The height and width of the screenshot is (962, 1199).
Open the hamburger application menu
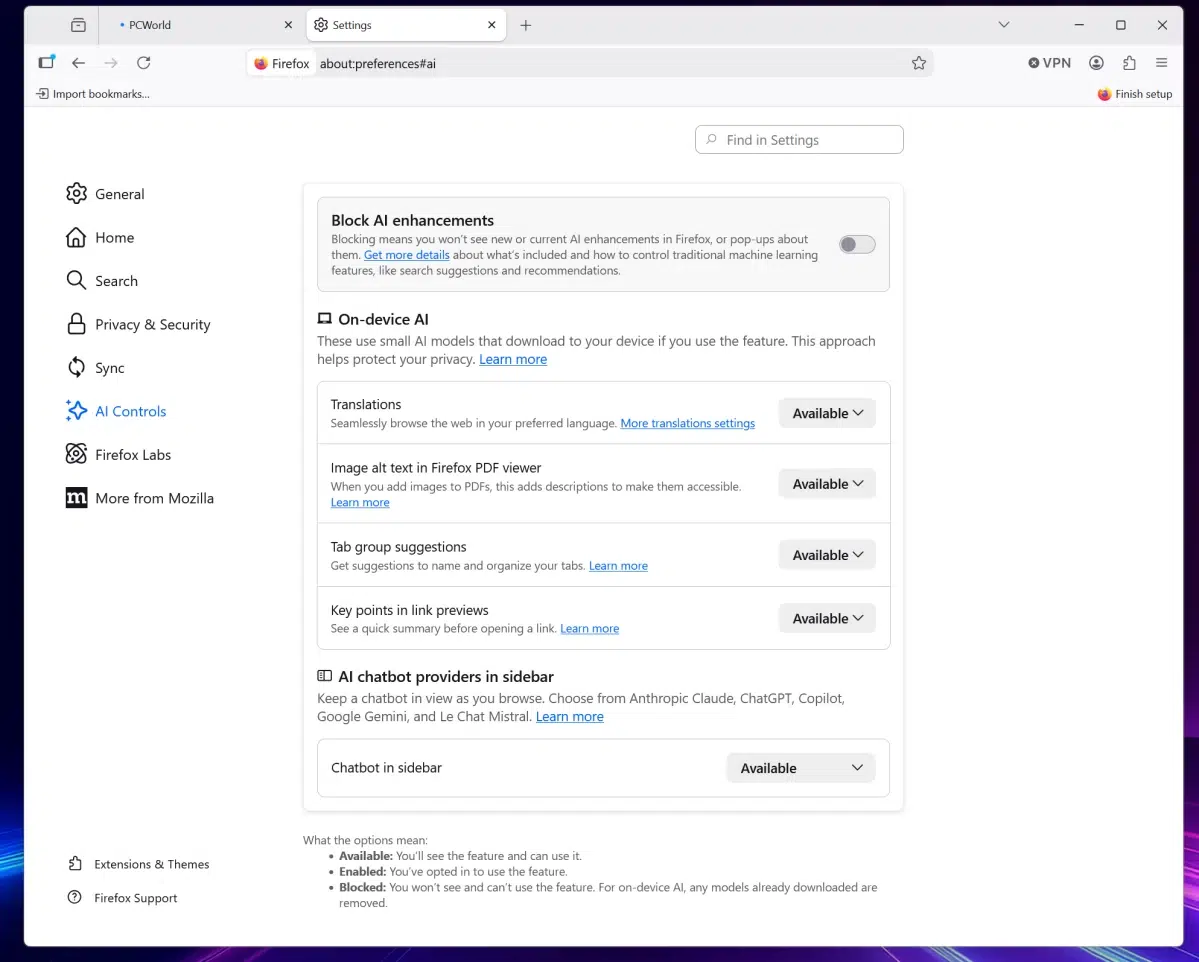1161,62
